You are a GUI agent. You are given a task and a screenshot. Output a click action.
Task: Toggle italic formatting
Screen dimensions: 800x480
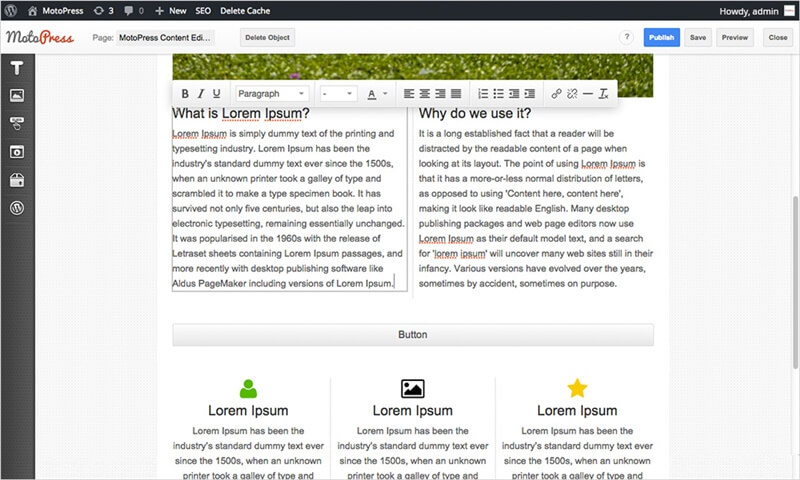tap(201, 94)
